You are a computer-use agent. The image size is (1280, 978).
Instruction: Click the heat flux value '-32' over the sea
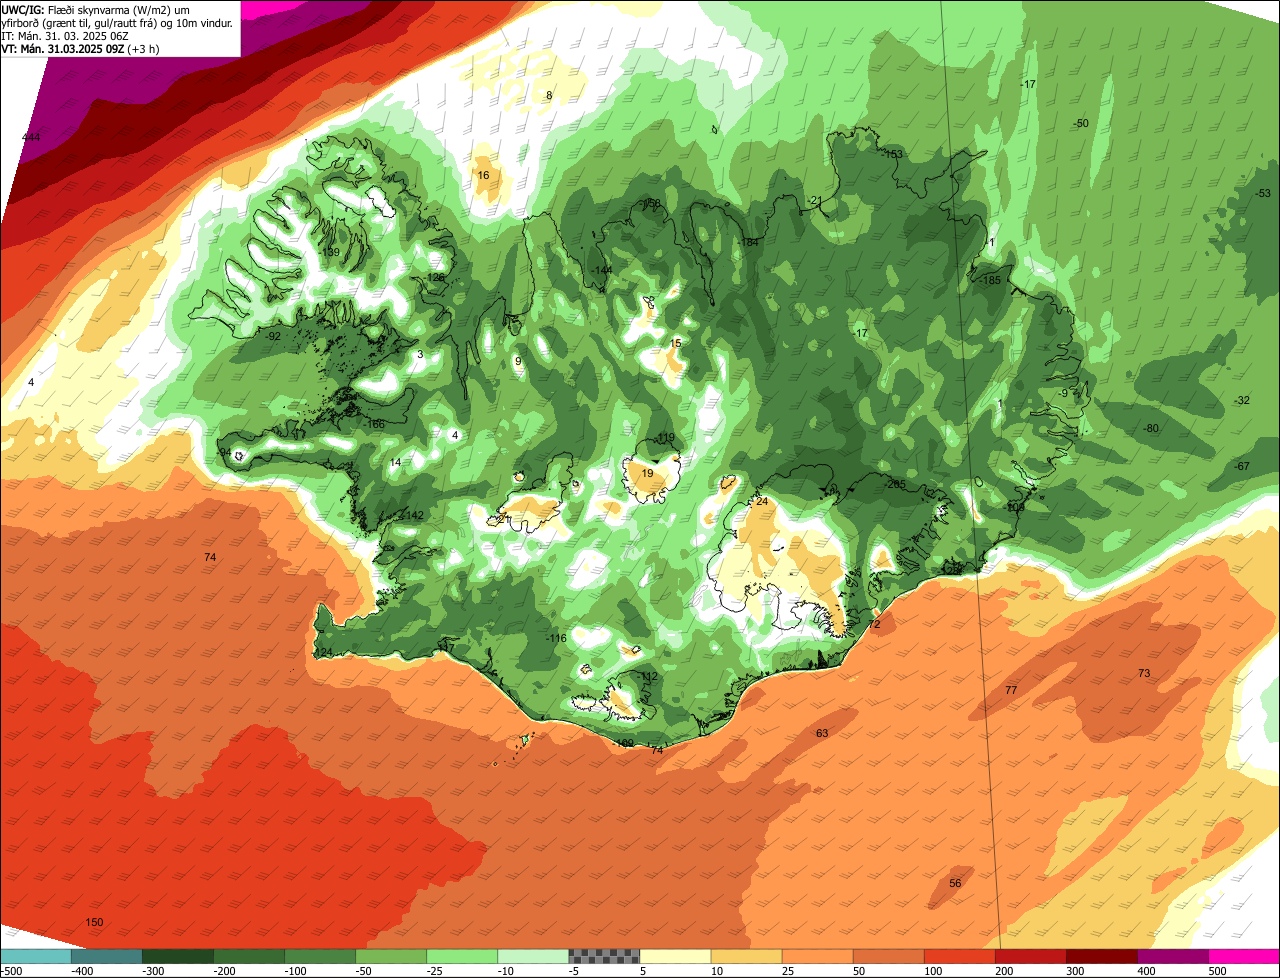click(1242, 400)
